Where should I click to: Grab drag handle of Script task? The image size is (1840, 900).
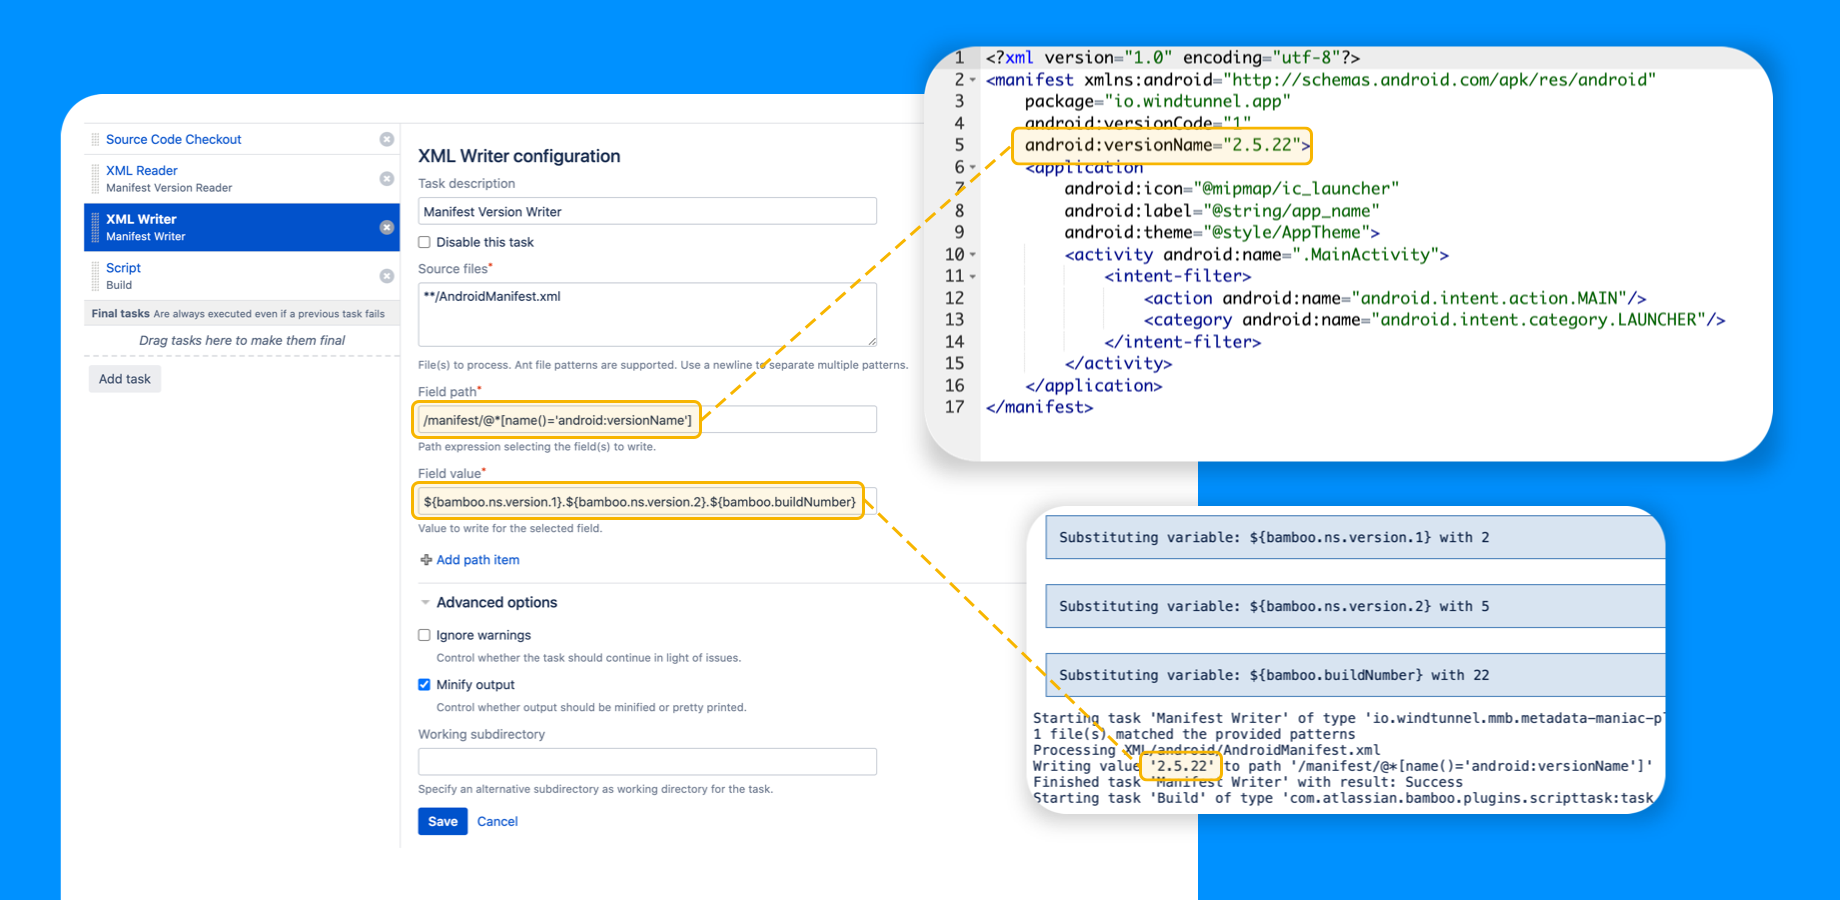point(95,276)
